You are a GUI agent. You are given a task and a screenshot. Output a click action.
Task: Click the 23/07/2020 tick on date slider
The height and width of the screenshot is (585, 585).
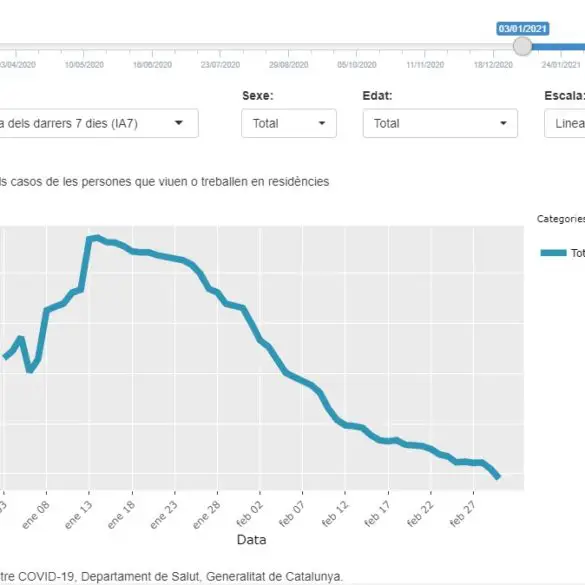pyautogui.click(x=220, y=65)
